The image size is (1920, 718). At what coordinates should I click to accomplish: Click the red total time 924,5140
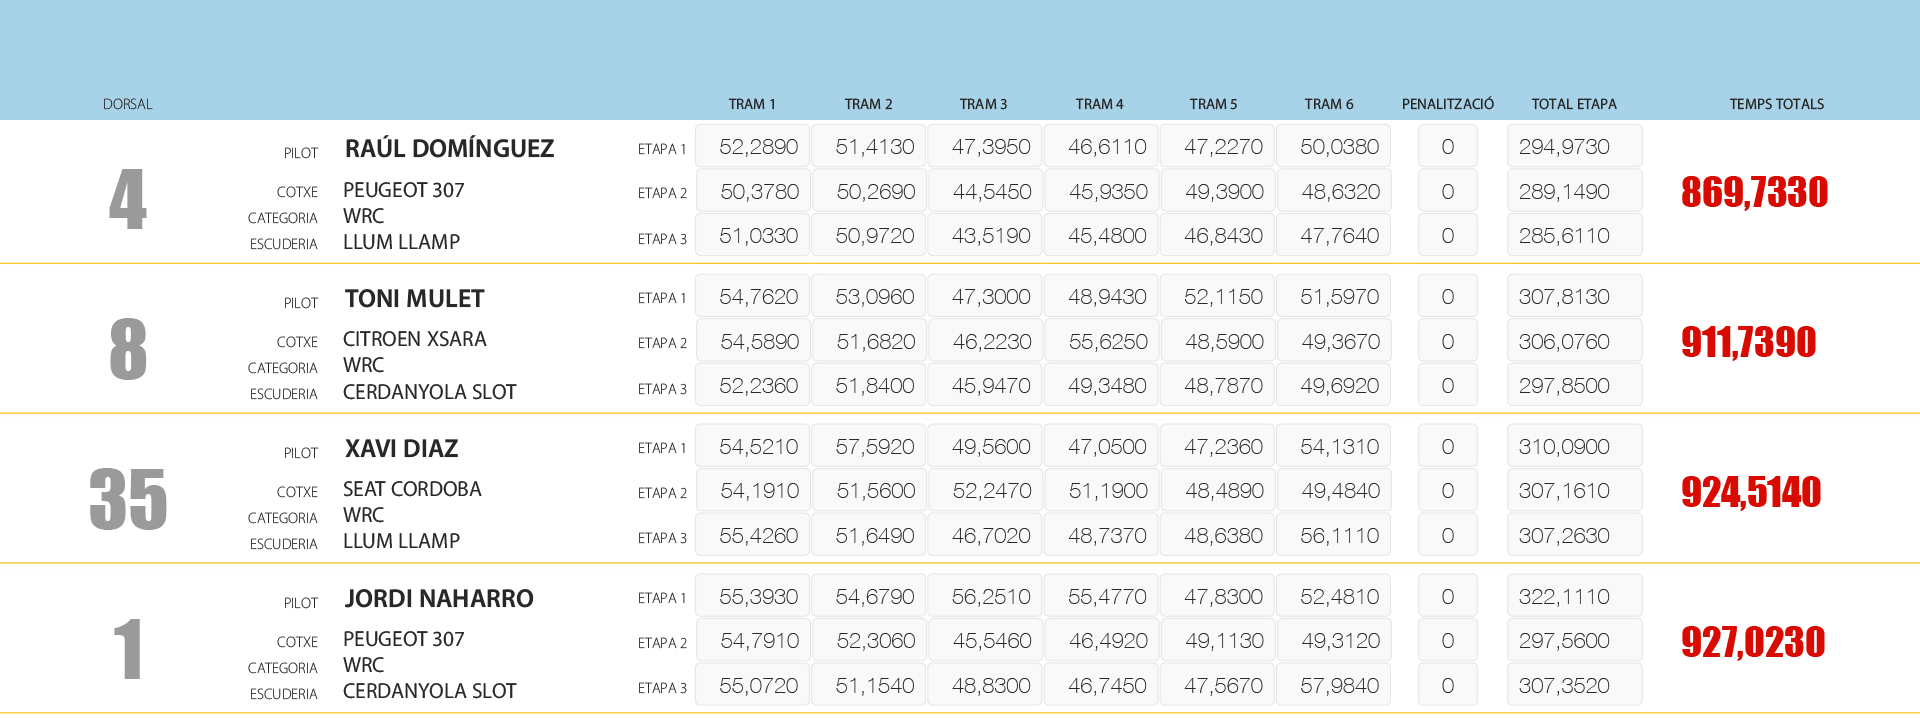click(x=1750, y=492)
